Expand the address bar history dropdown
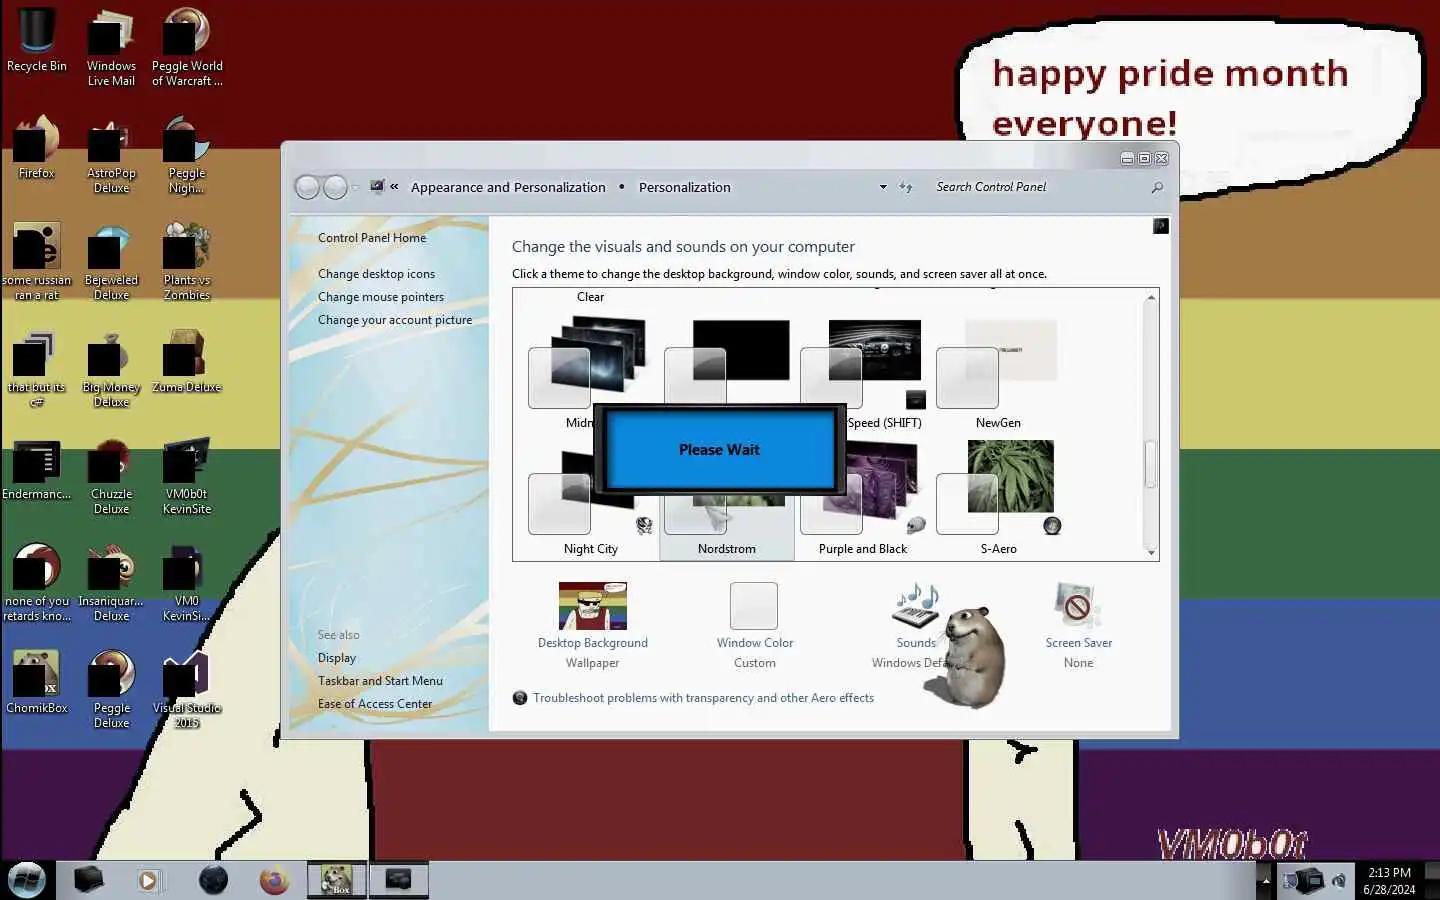Image resolution: width=1440 pixels, height=900 pixels. [883, 187]
